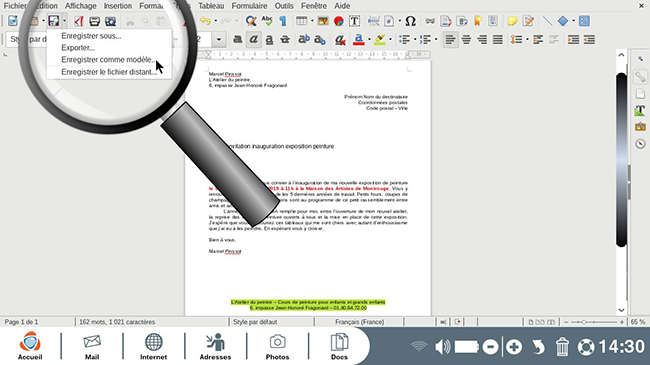This screenshot has height=365, width=650.
Task: Open the Internet launcher button
Action: 153,346
